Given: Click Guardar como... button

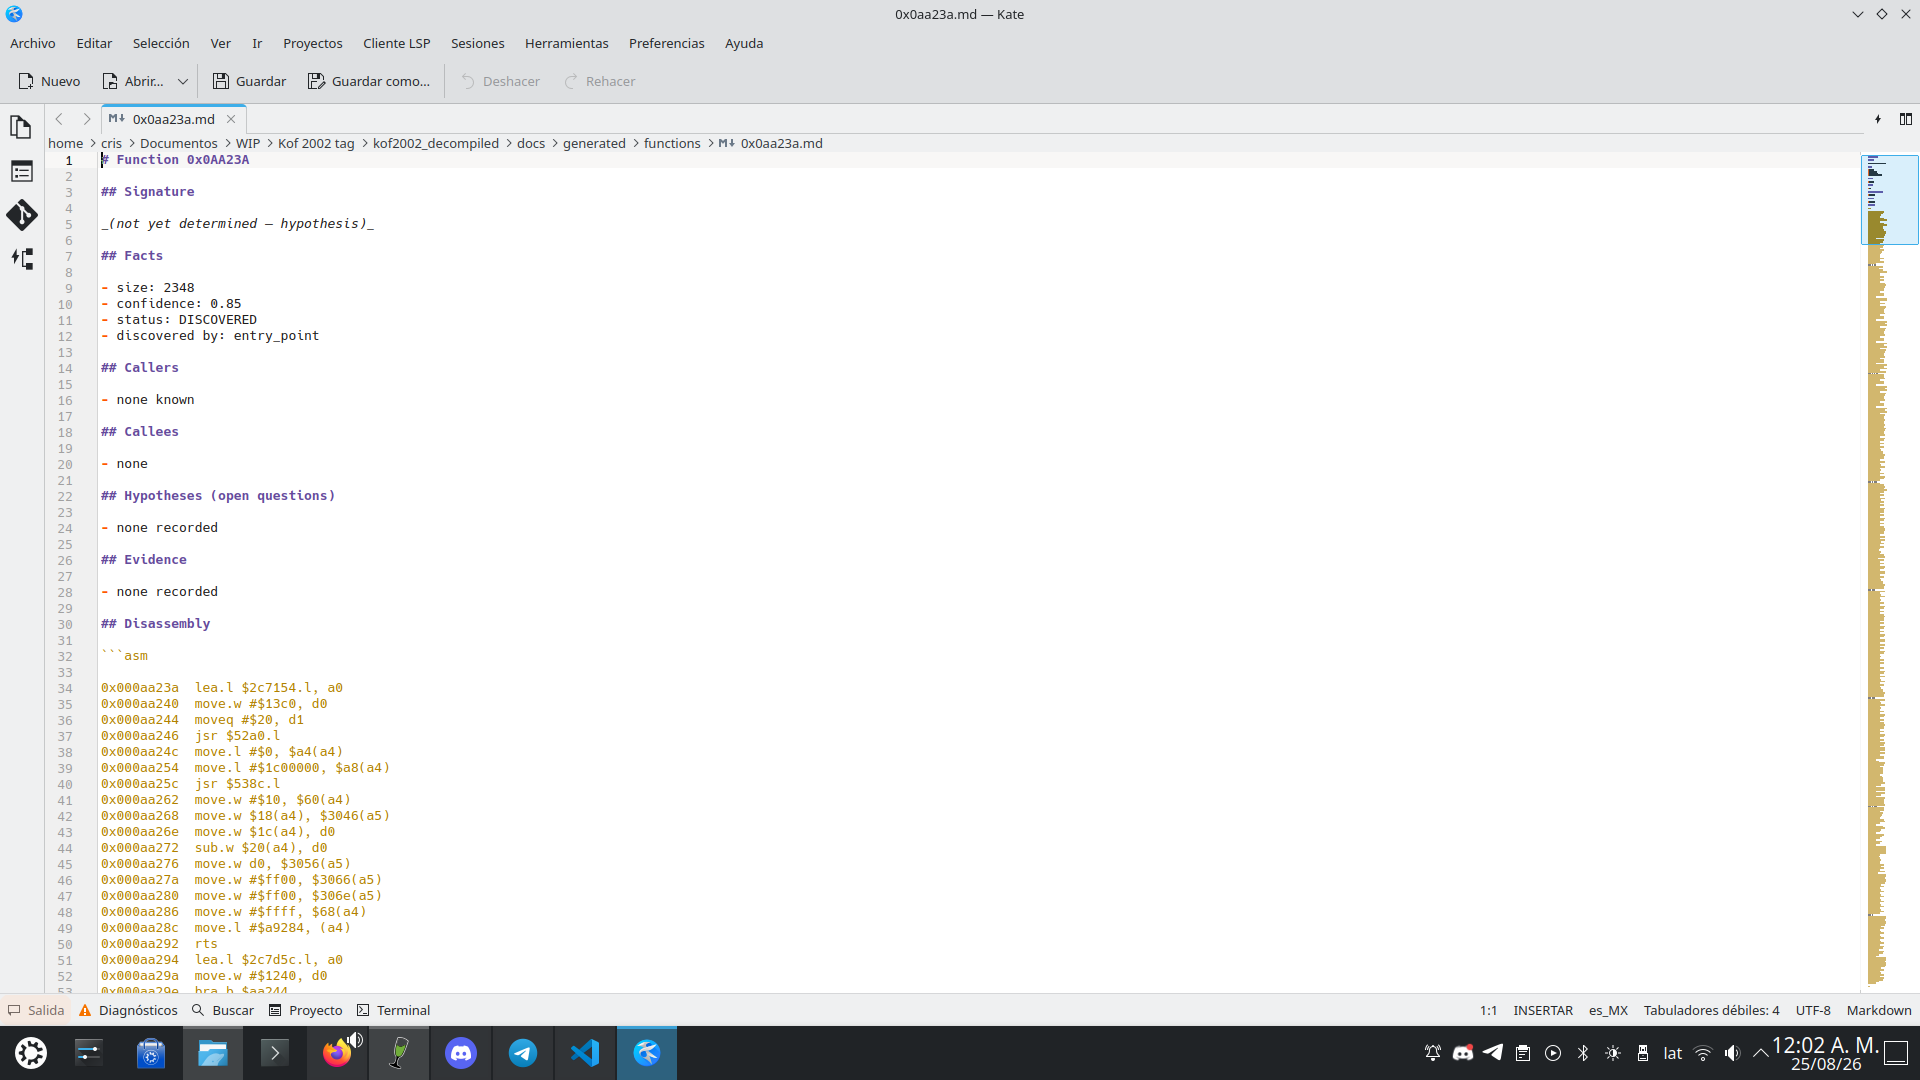Looking at the screenshot, I should (369, 81).
